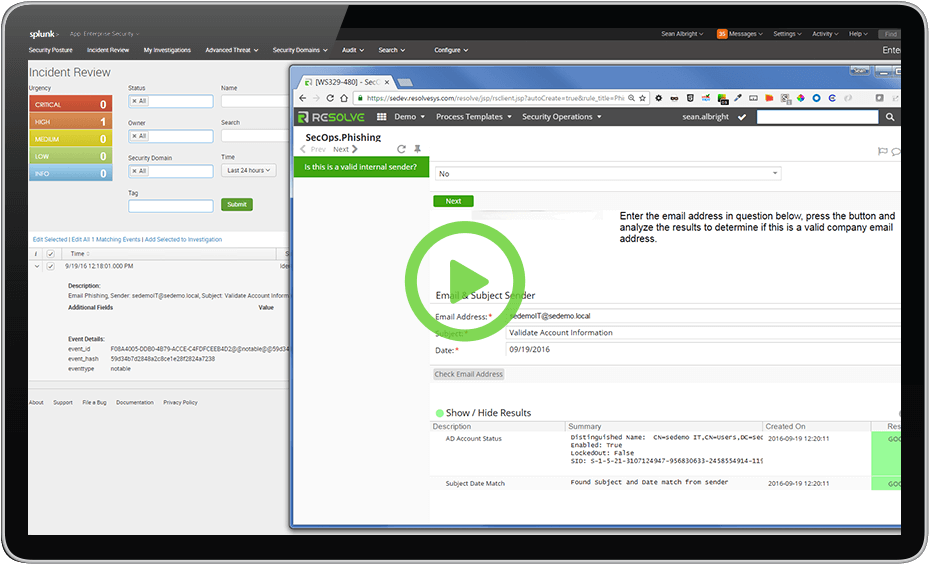Open the Demo menu in Resolve
Viewport: 929px width, 564px height.
(x=409, y=117)
